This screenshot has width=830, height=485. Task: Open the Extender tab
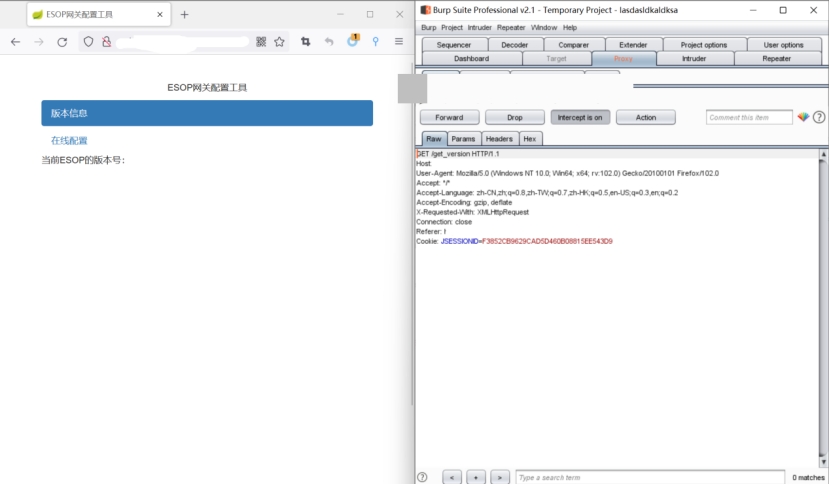point(633,45)
